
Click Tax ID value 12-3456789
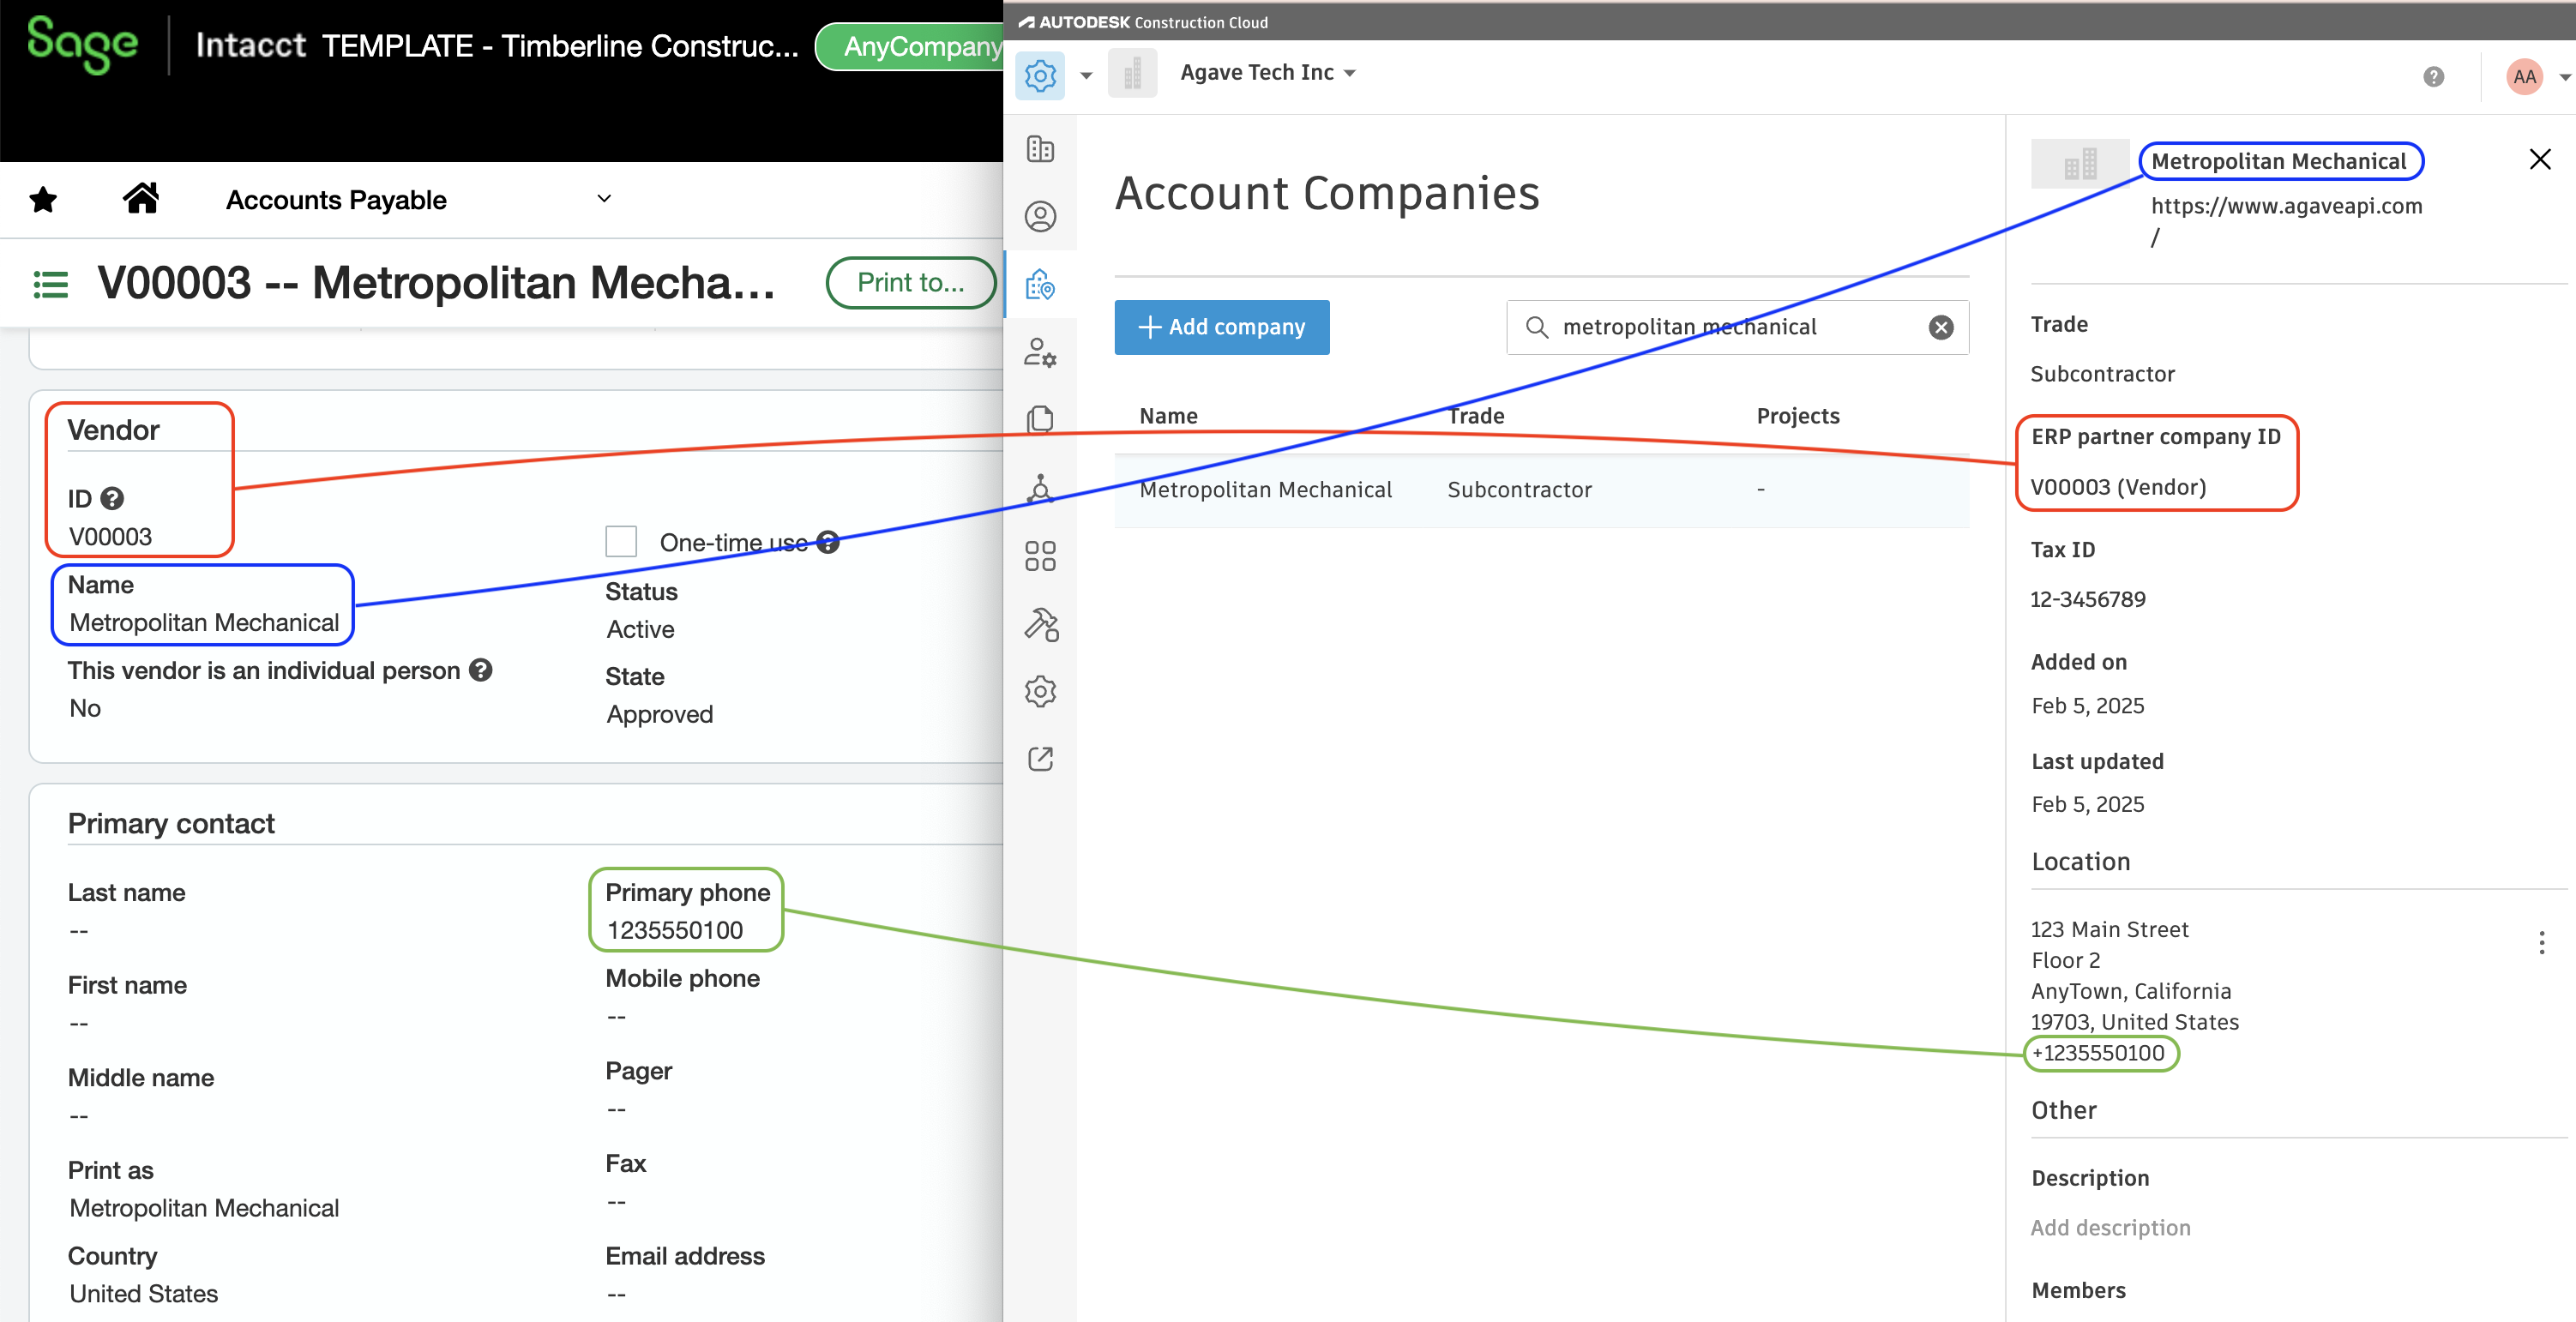(x=2087, y=599)
